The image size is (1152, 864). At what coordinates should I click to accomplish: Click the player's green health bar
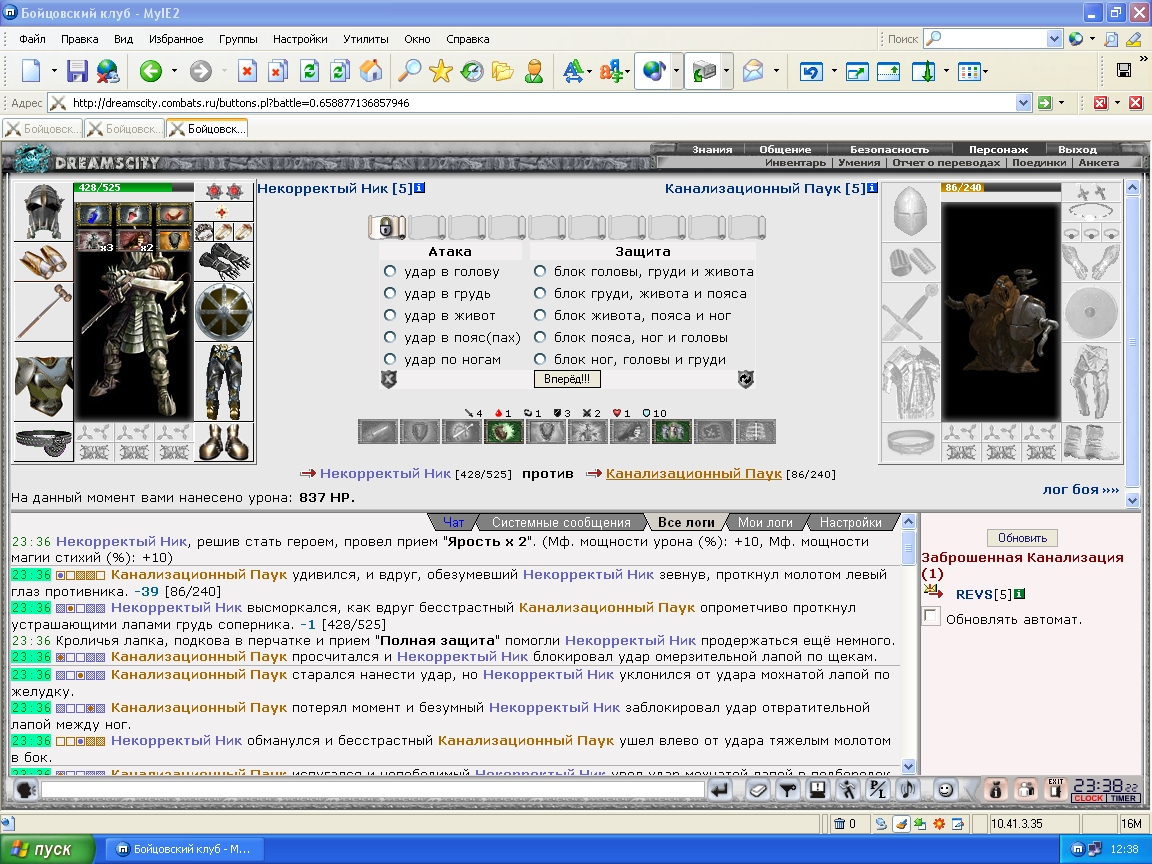point(134,187)
